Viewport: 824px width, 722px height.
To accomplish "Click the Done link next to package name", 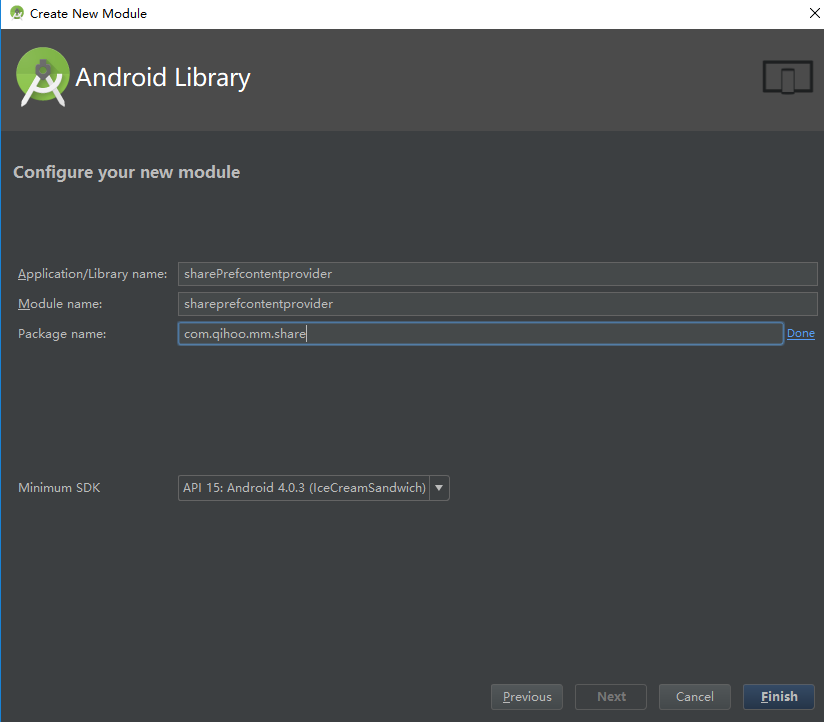I will pyautogui.click(x=800, y=333).
